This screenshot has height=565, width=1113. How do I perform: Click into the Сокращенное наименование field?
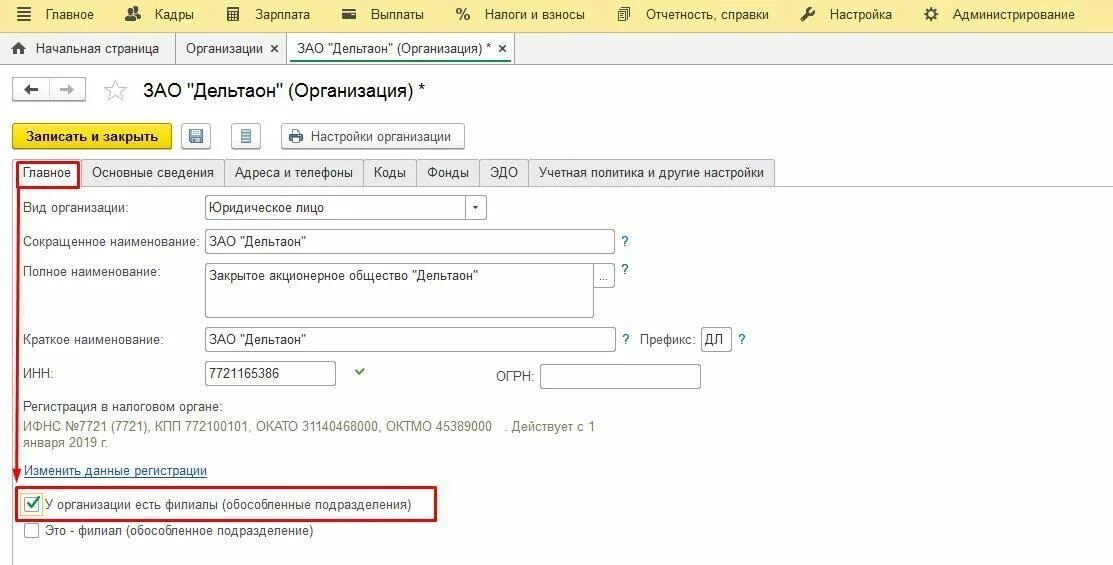pyautogui.click(x=410, y=241)
